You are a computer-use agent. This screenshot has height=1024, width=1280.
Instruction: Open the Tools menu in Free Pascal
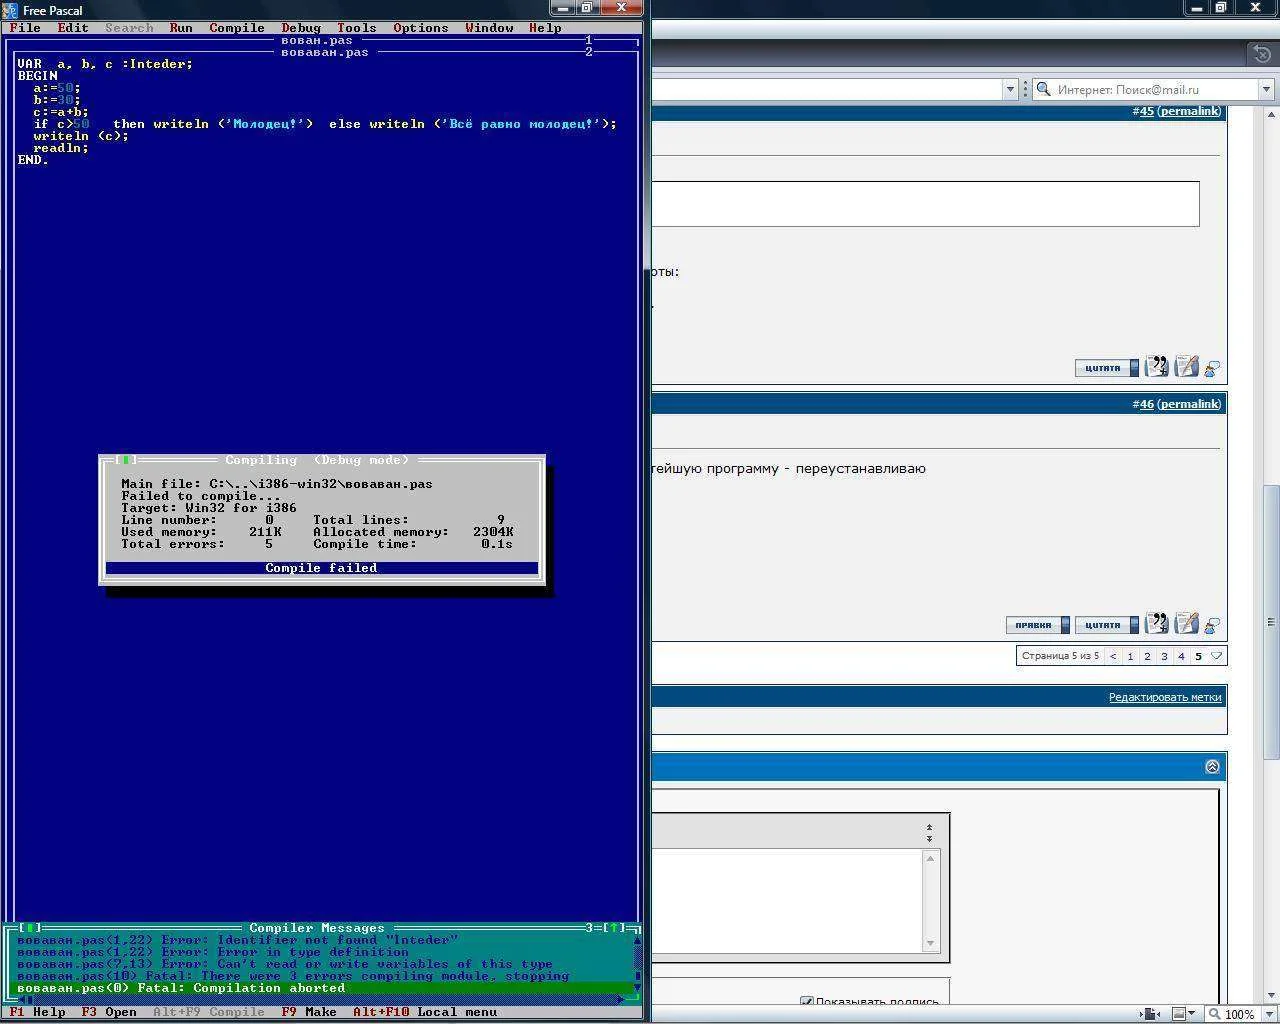coord(357,28)
